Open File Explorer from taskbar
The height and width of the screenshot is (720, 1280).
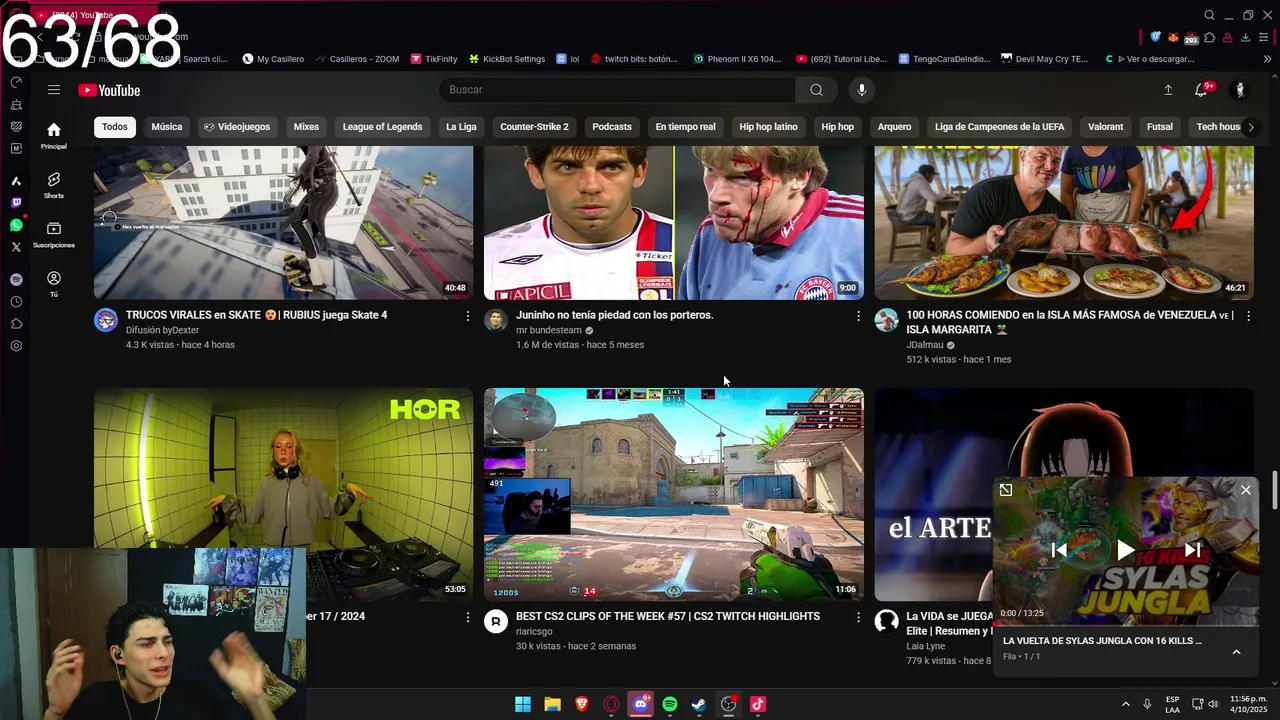[552, 704]
